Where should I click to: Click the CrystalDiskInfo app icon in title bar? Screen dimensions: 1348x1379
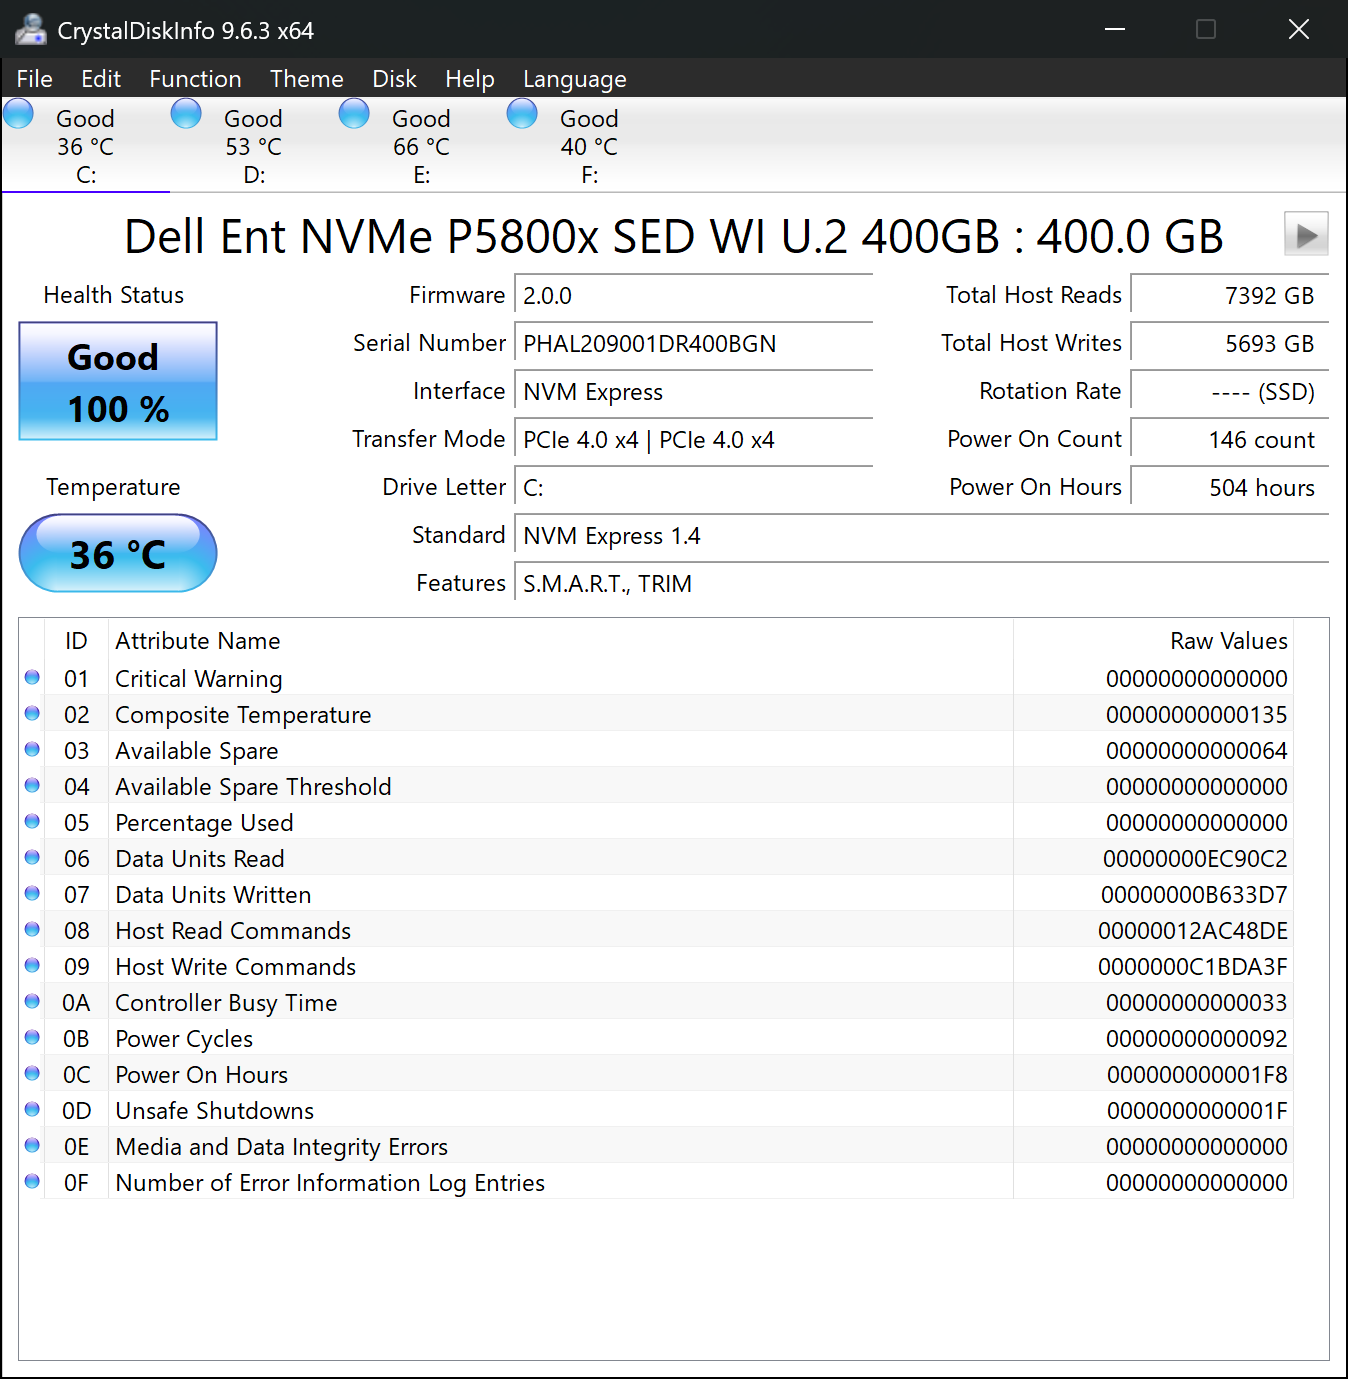tap(30, 30)
